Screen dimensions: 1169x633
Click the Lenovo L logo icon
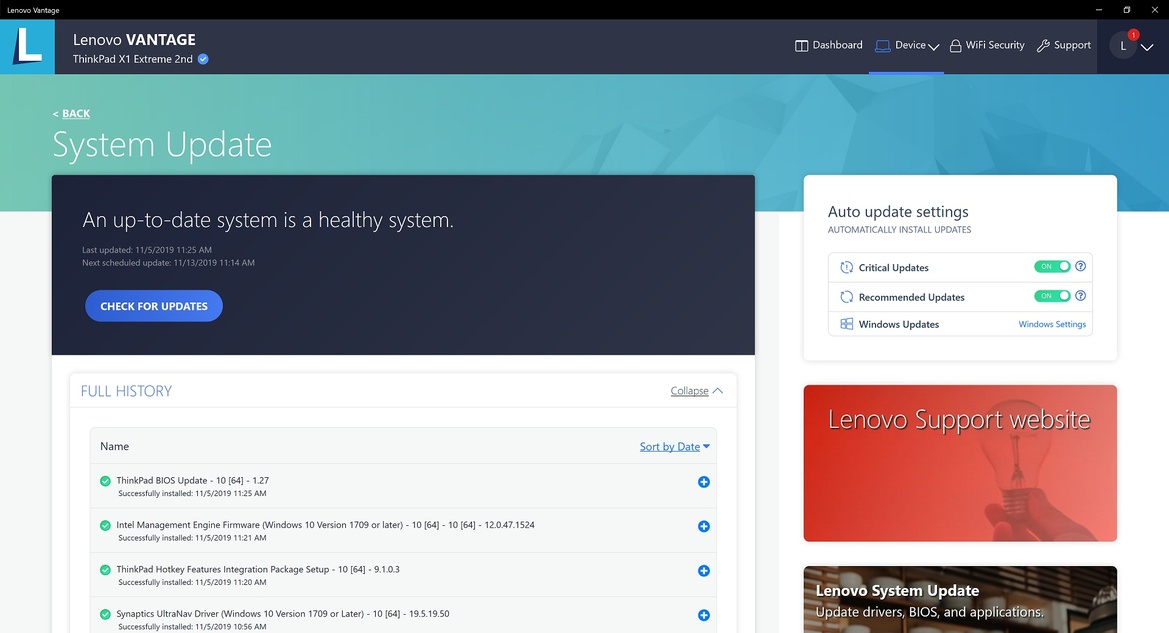[28, 46]
